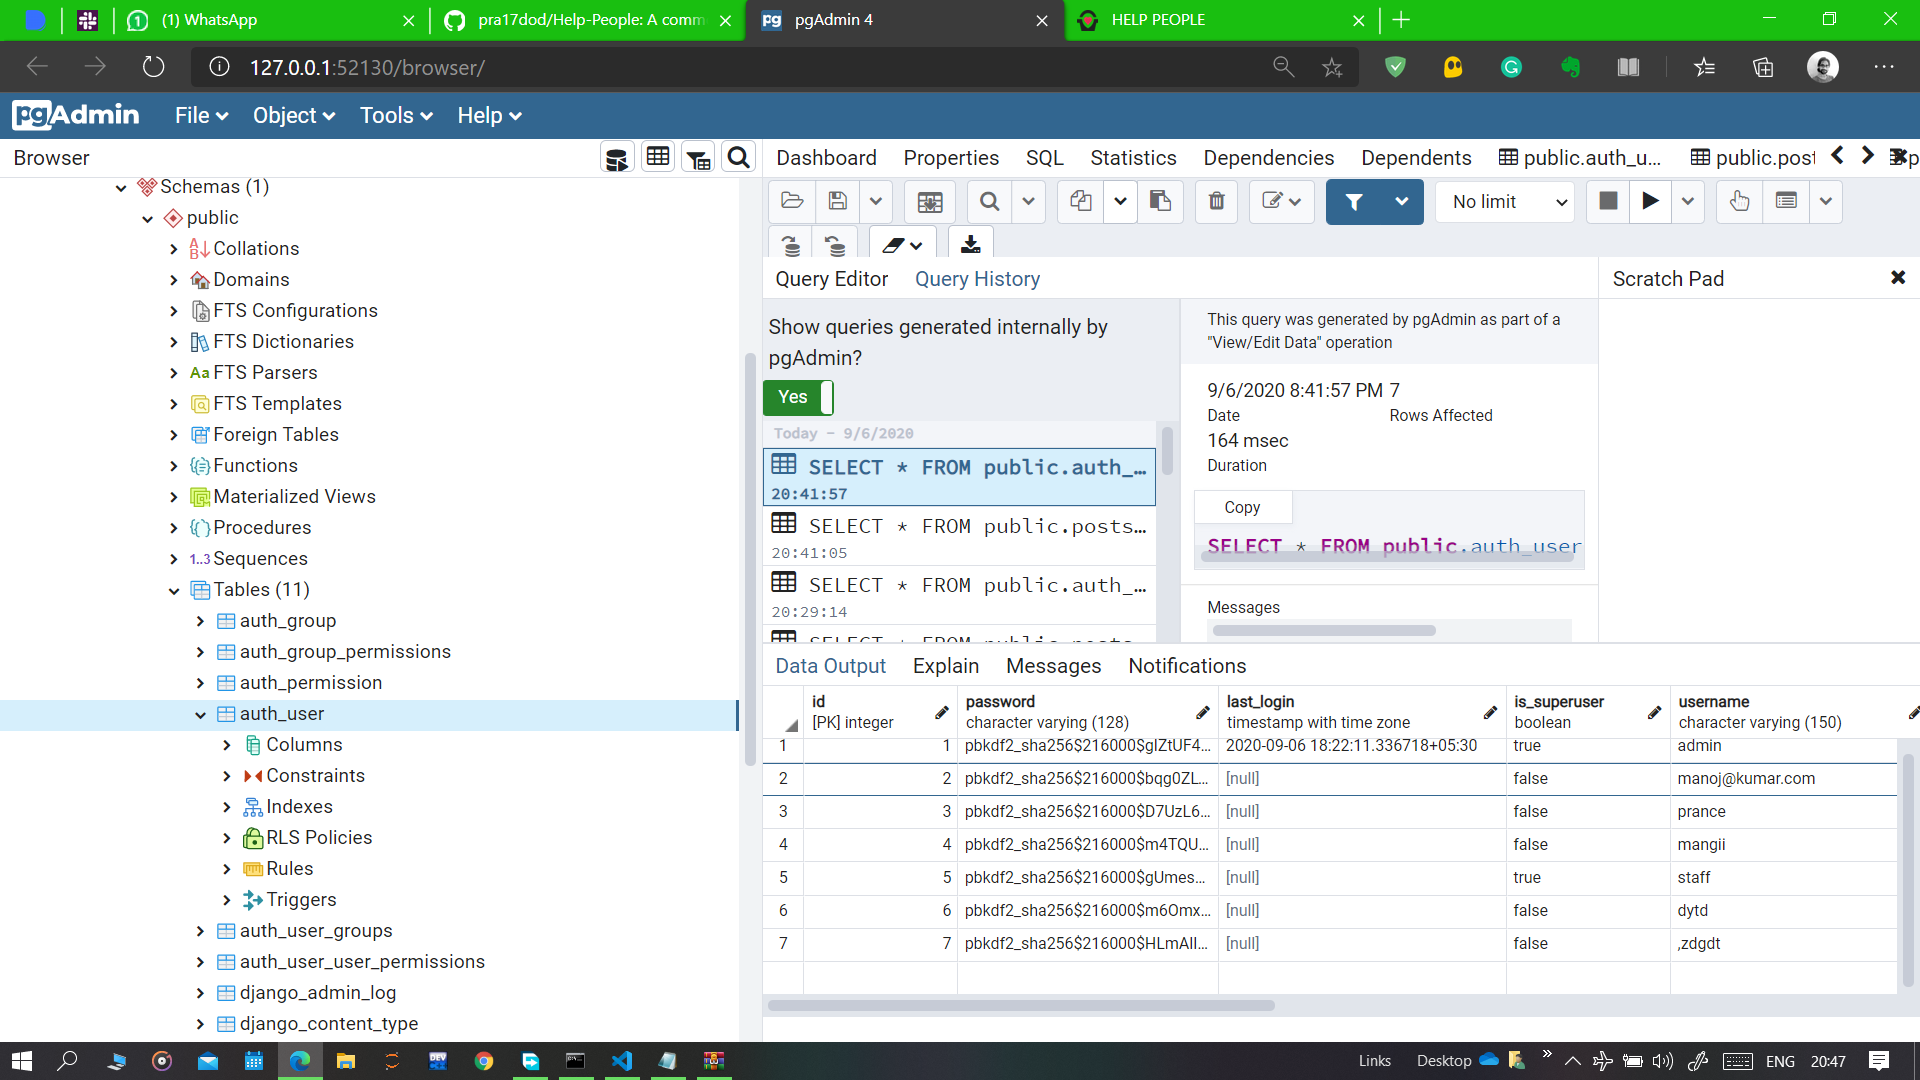Screen dimensions: 1920x1080
Task: Click the Paste rows icon
Action: click(x=1160, y=202)
